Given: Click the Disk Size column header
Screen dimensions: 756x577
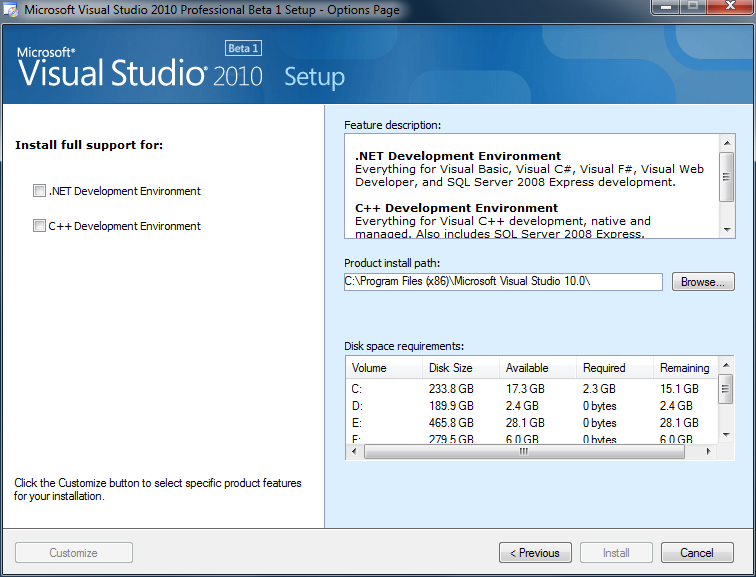Looking at the screenshot, I should click(x=460, y=368).
